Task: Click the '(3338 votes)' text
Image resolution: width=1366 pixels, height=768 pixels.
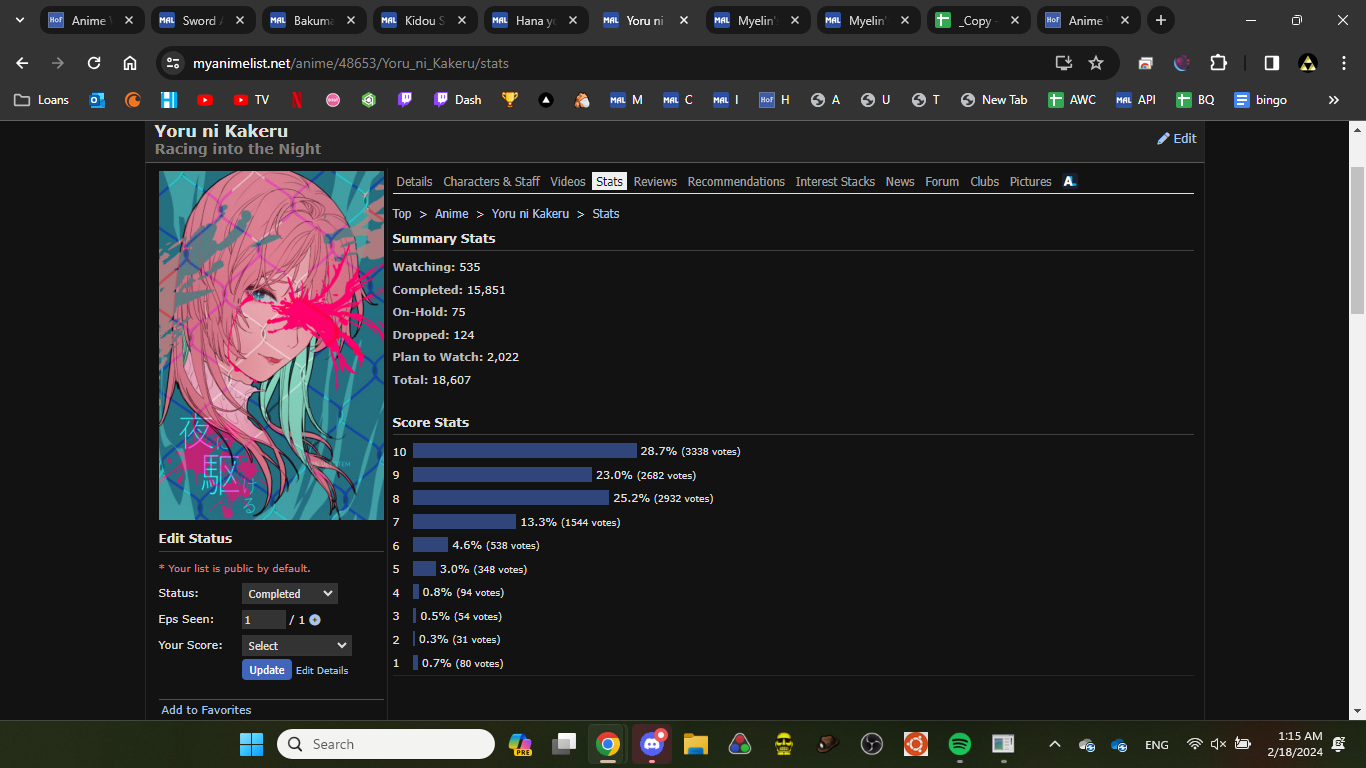Action: (711, 452)
